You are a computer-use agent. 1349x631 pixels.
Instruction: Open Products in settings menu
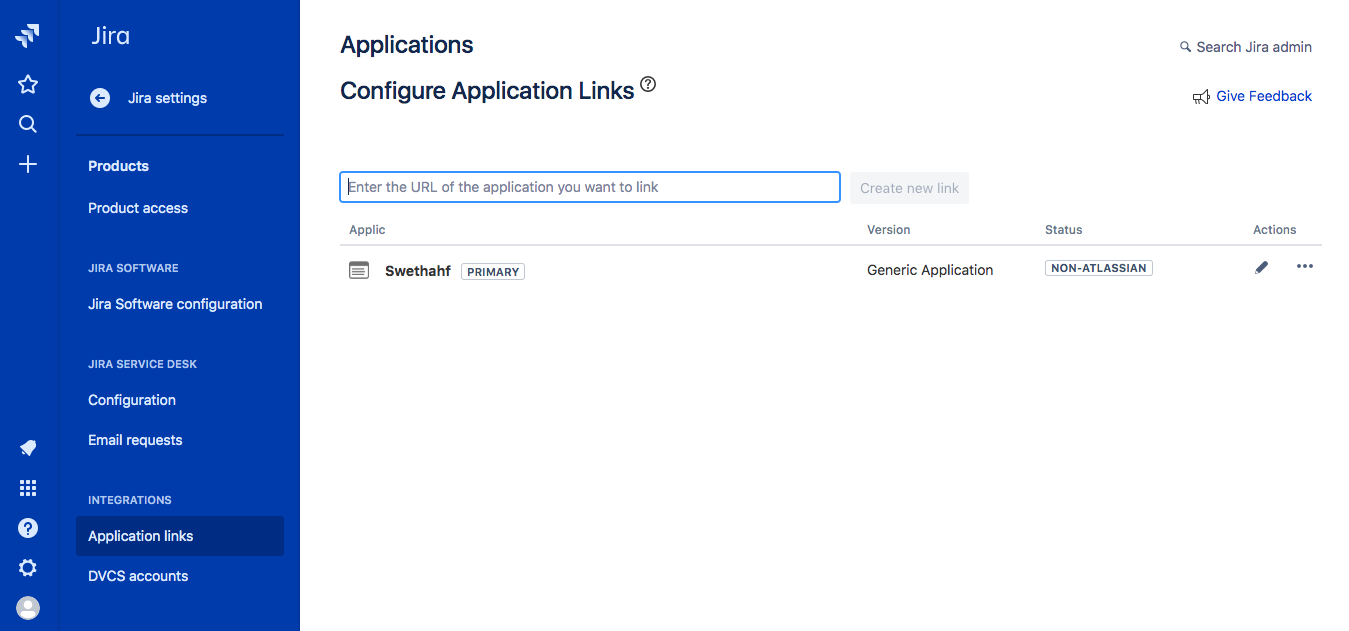pyautogui.click(x=118, y=166)
